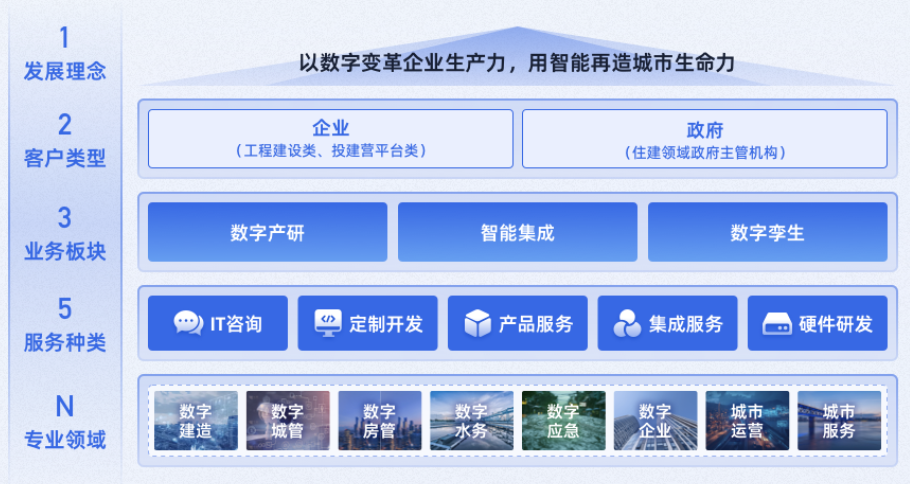Click the code monitor icon beside 定制开发

coord(328,323)
